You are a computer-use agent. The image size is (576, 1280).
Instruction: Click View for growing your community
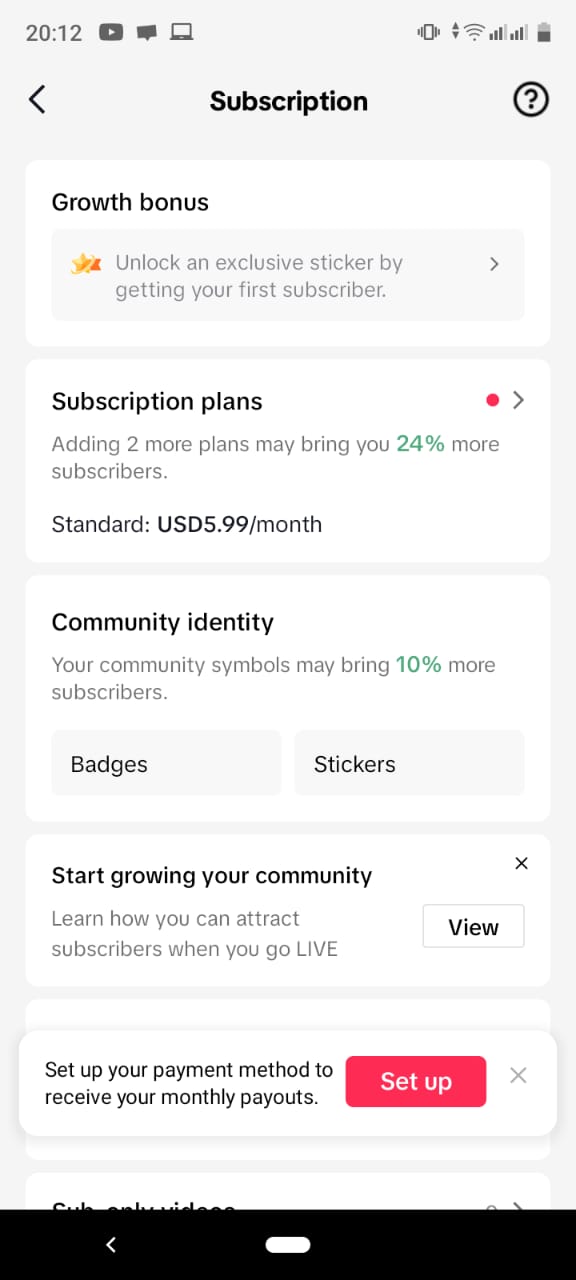pos(473,926)
